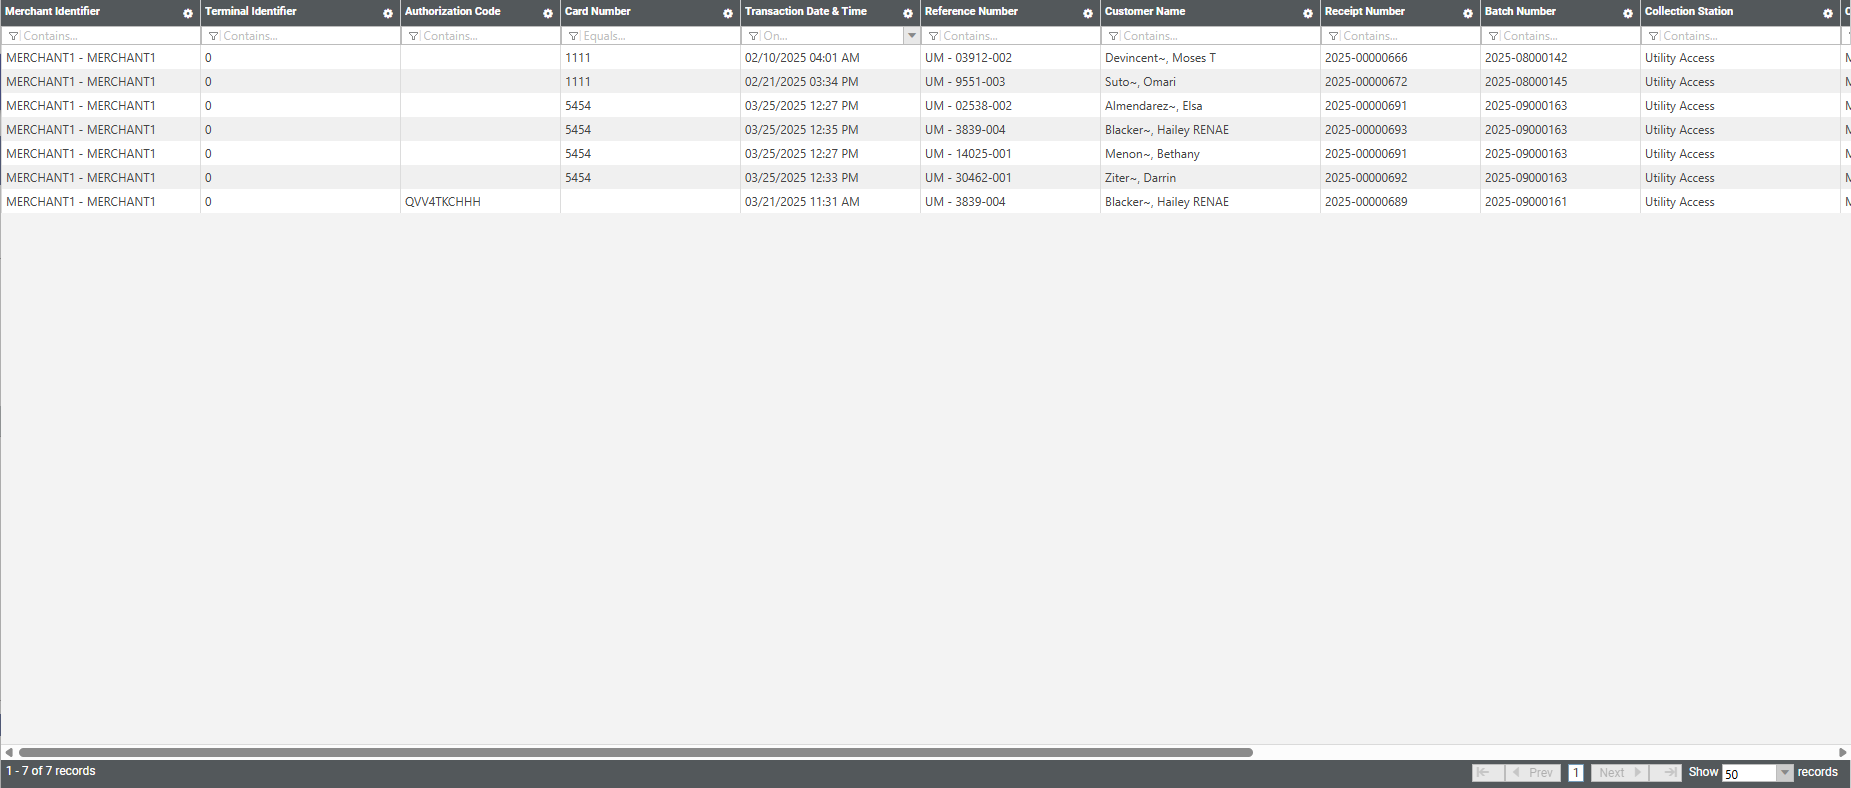
Task: Click filter icon in Terminal Identifier filter
Action: click(x=214, y=36)
